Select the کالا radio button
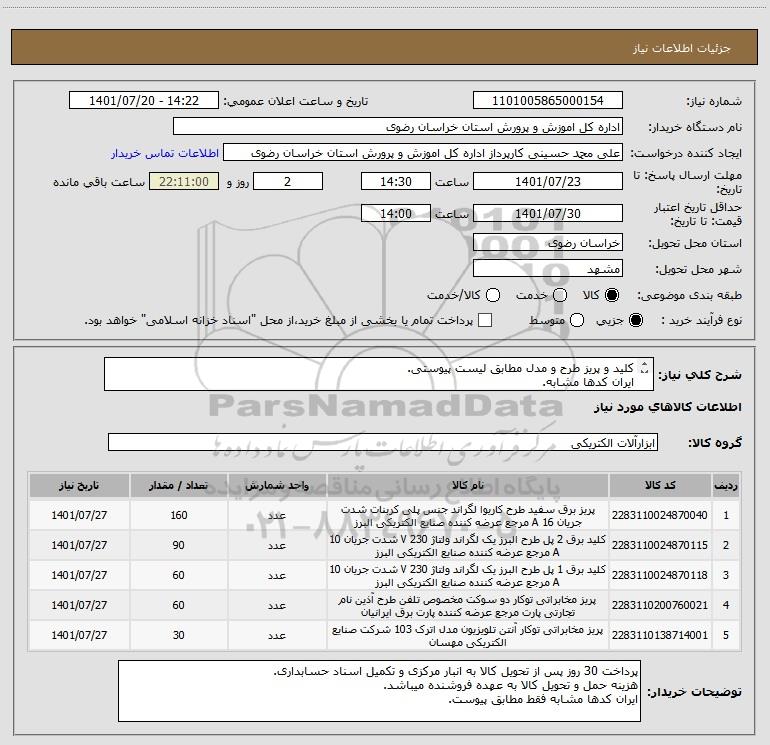Image resolution: width=770 pixels, height=745 pixels. pos(612,295)
